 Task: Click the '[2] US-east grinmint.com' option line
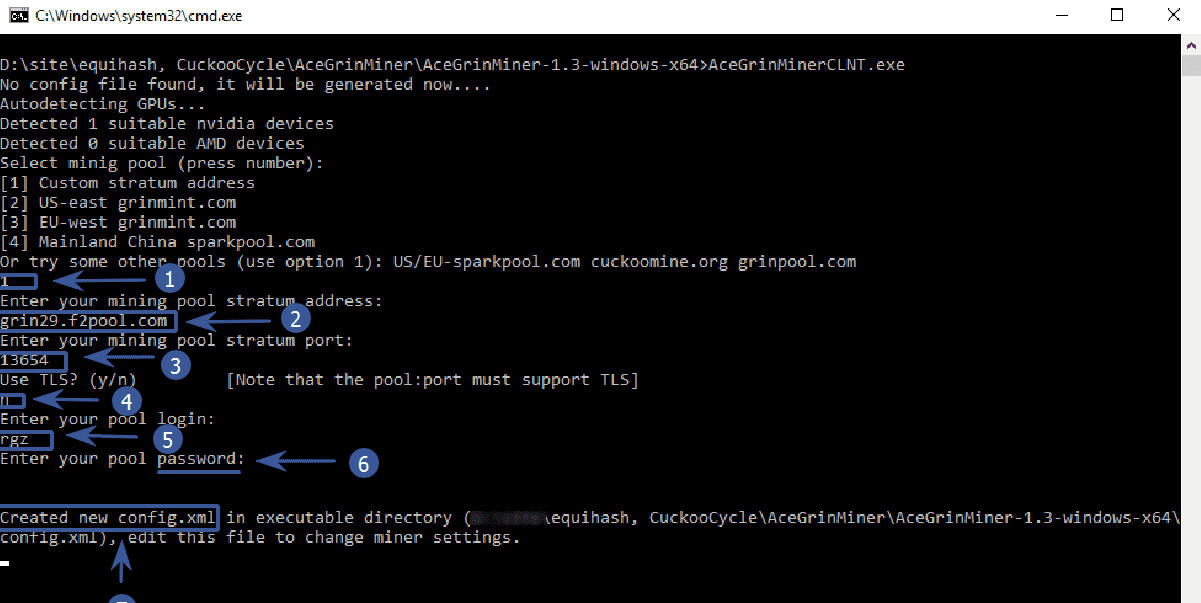(118, 203)
